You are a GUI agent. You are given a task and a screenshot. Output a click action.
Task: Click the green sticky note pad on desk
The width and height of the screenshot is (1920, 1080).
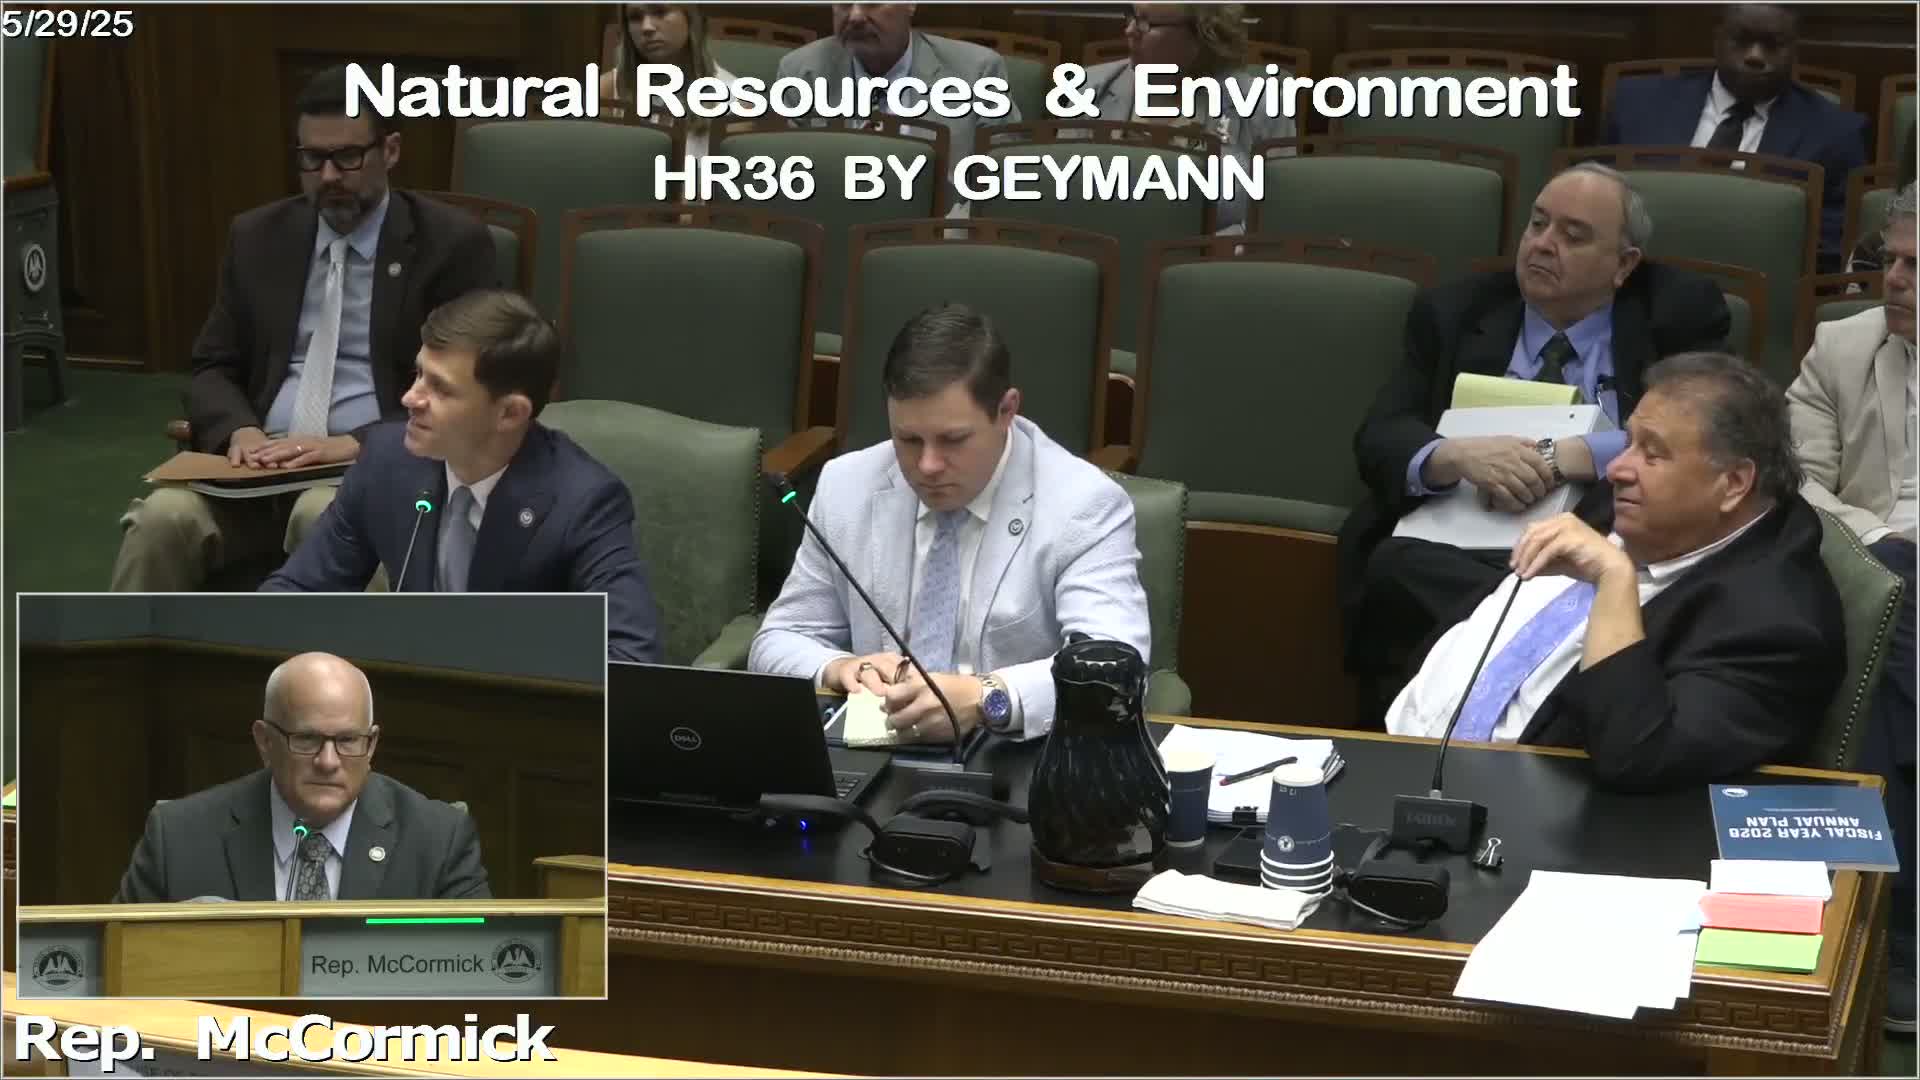pos(1760,950)
